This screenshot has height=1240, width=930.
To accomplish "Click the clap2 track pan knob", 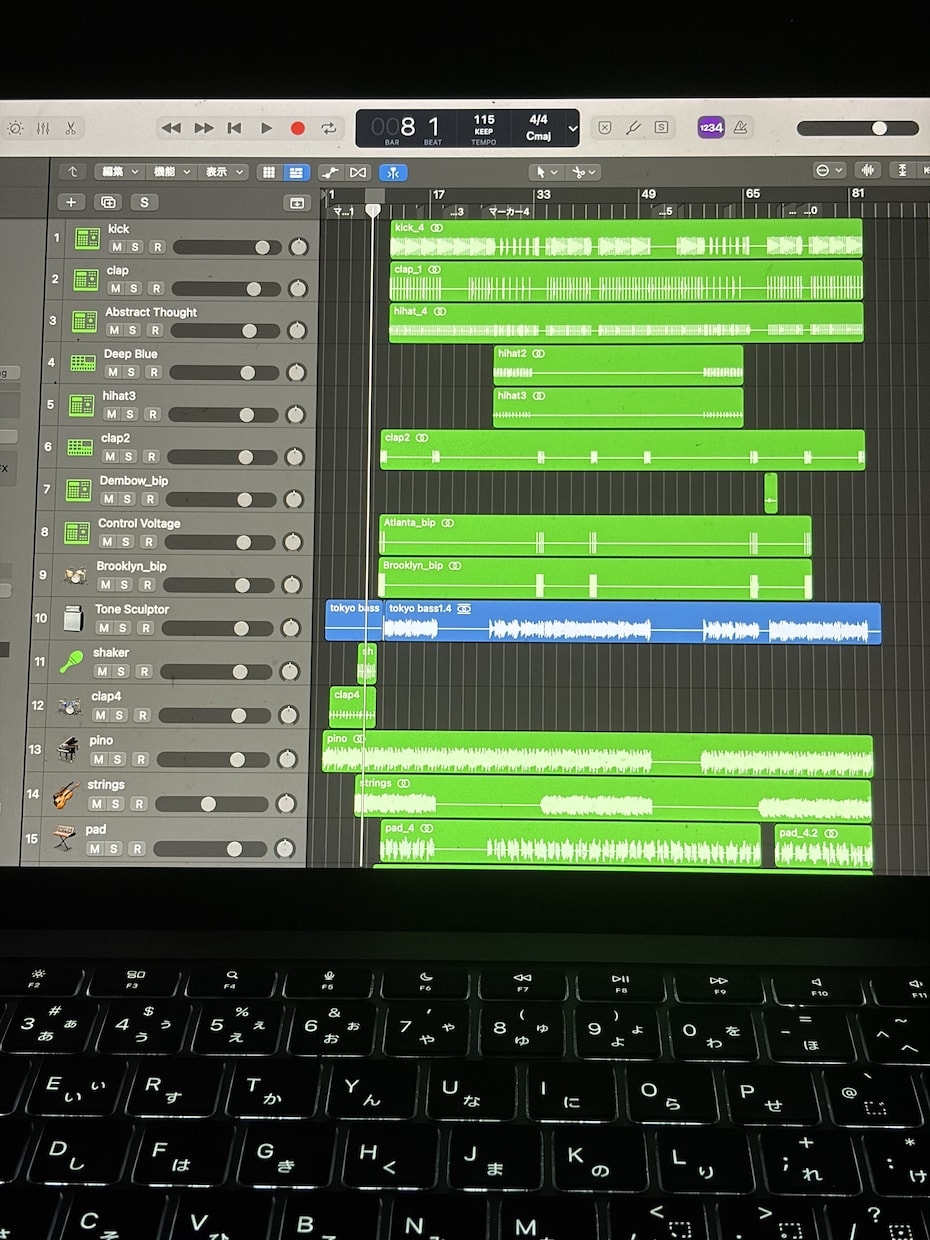I will tap(295, 457).
